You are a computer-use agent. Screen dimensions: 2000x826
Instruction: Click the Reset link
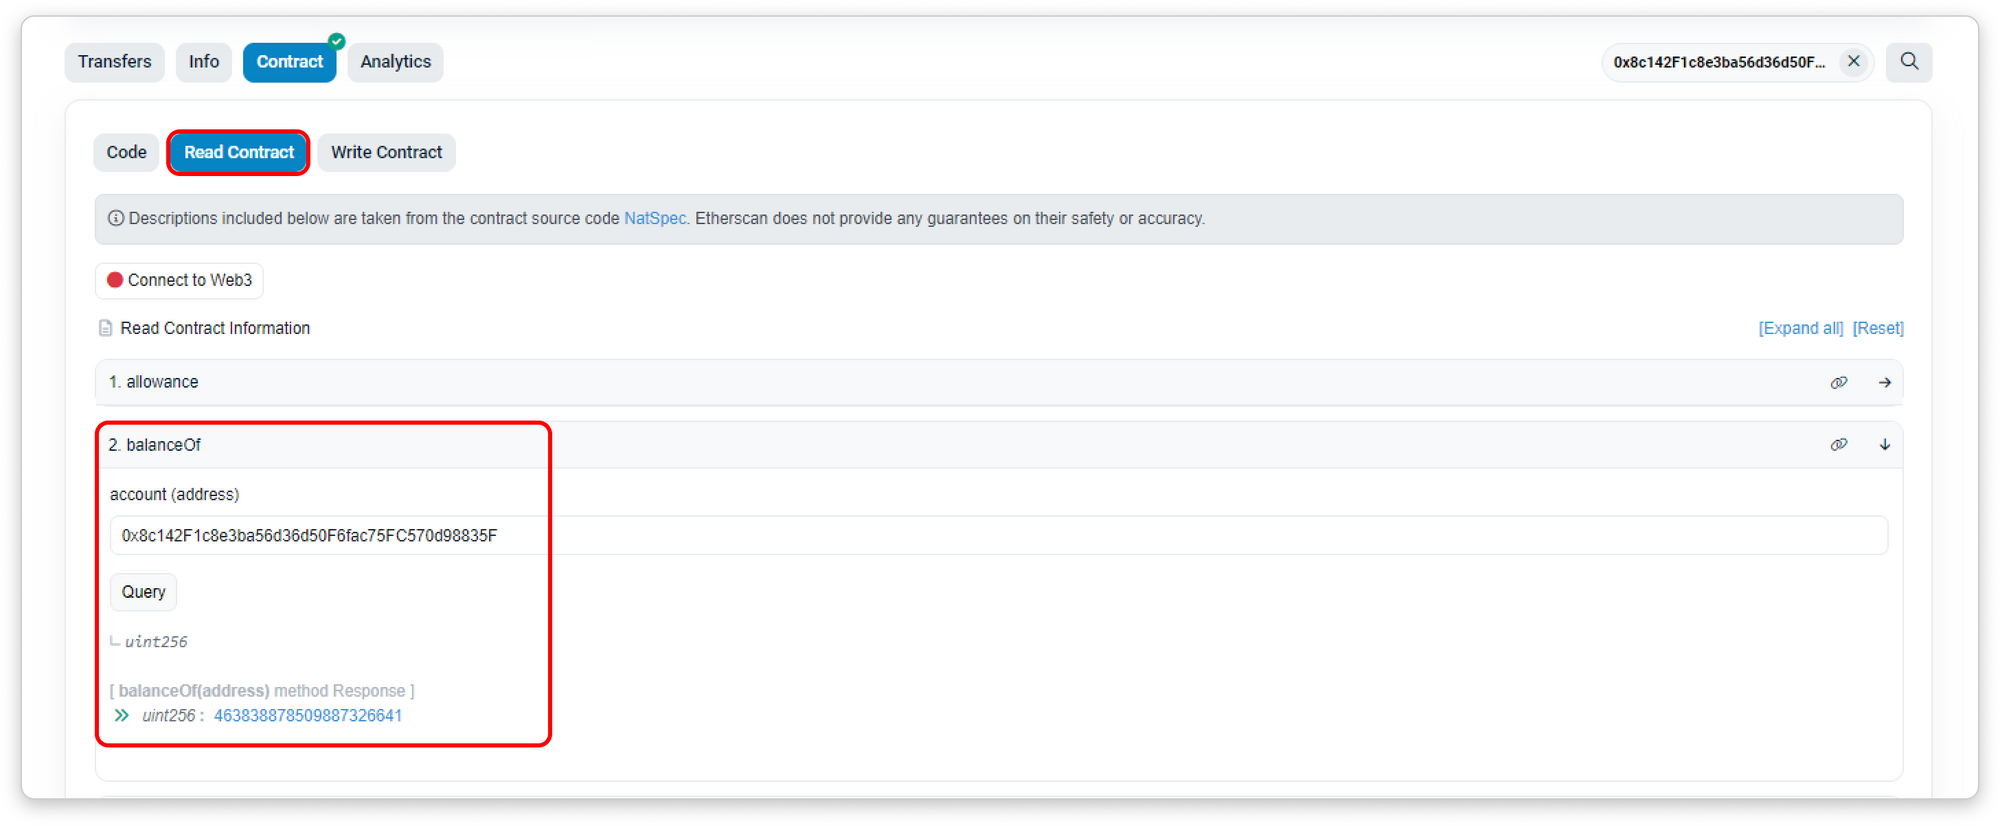(1877, 328)
